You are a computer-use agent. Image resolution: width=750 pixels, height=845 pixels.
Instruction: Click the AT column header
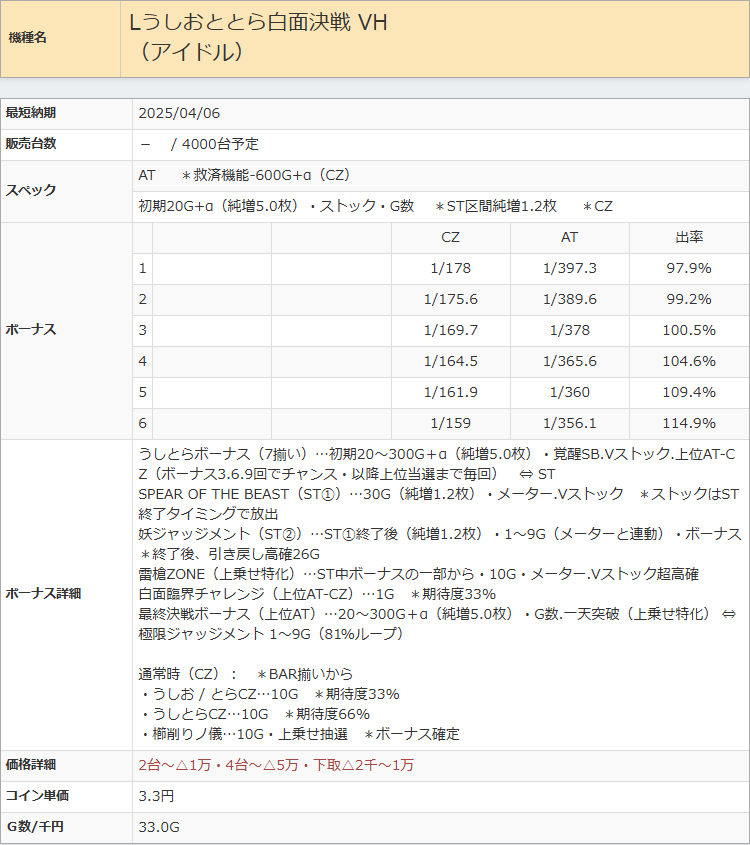coord(570,237)
